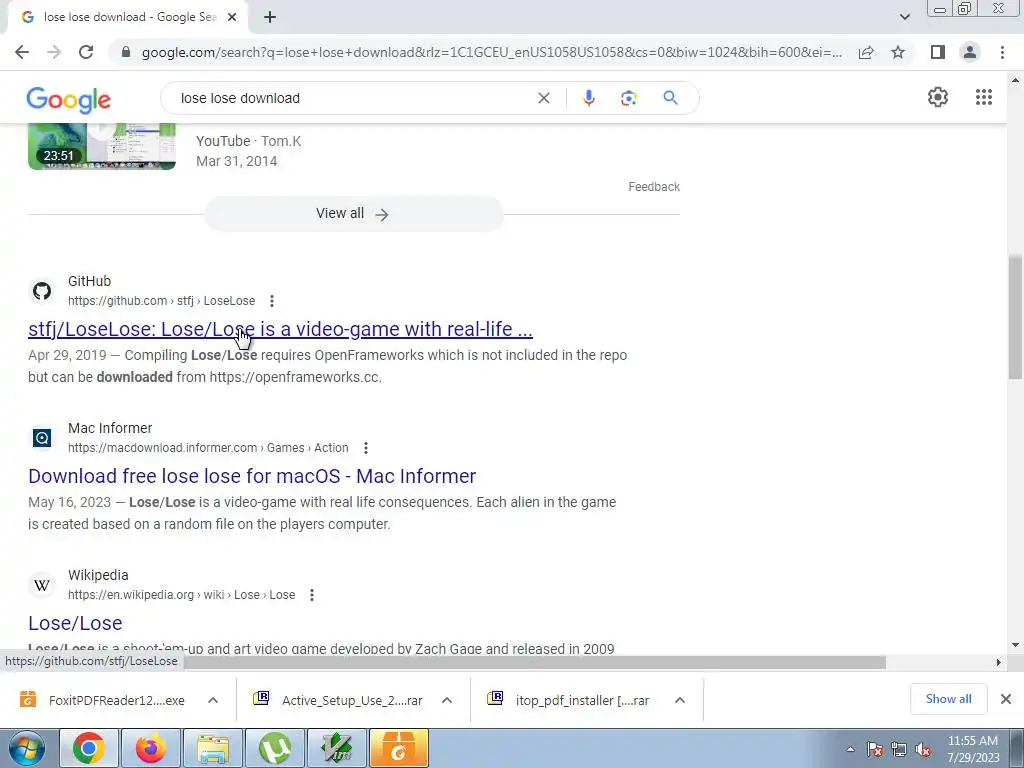Screen dimensions: 1024x768
Task: Open Windows Explorer from the taskbar
Action: 213,748
